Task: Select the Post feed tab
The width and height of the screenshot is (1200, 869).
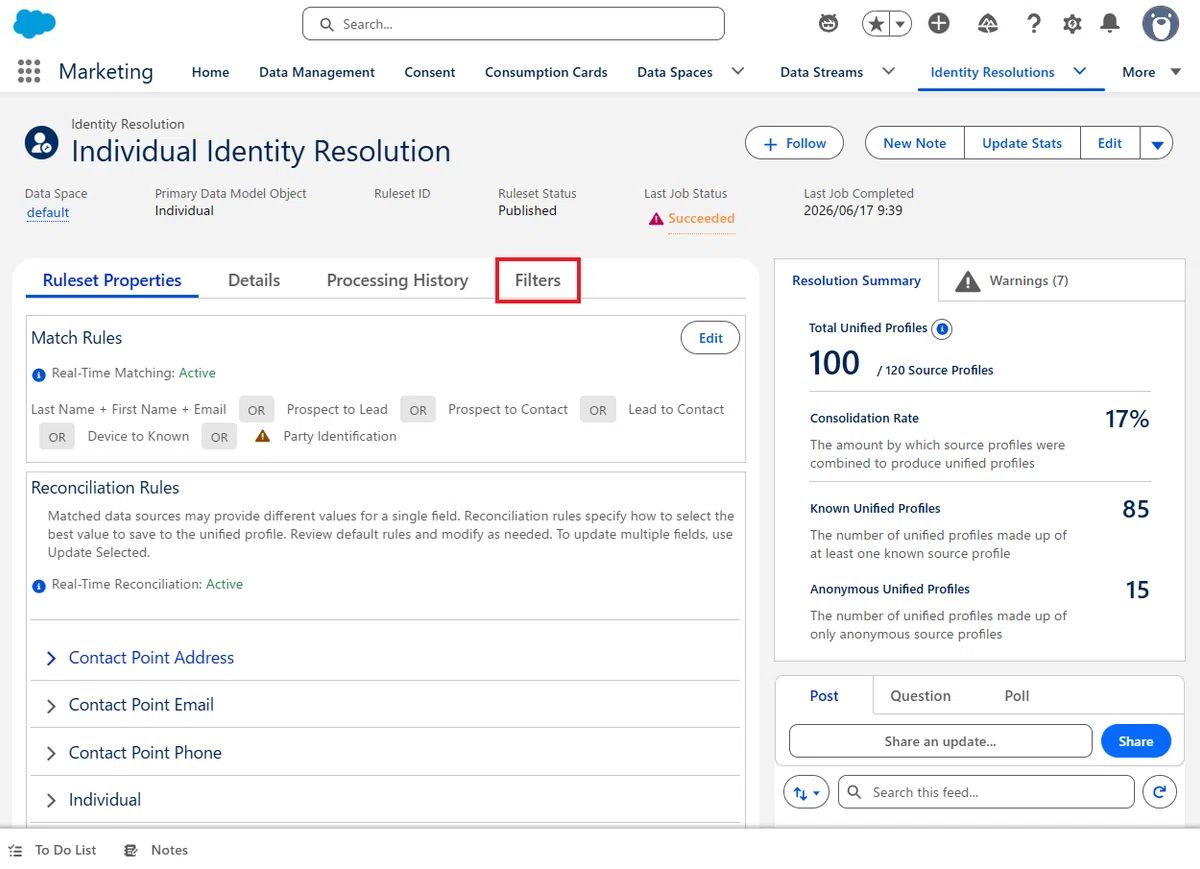Action: (824, 695)
